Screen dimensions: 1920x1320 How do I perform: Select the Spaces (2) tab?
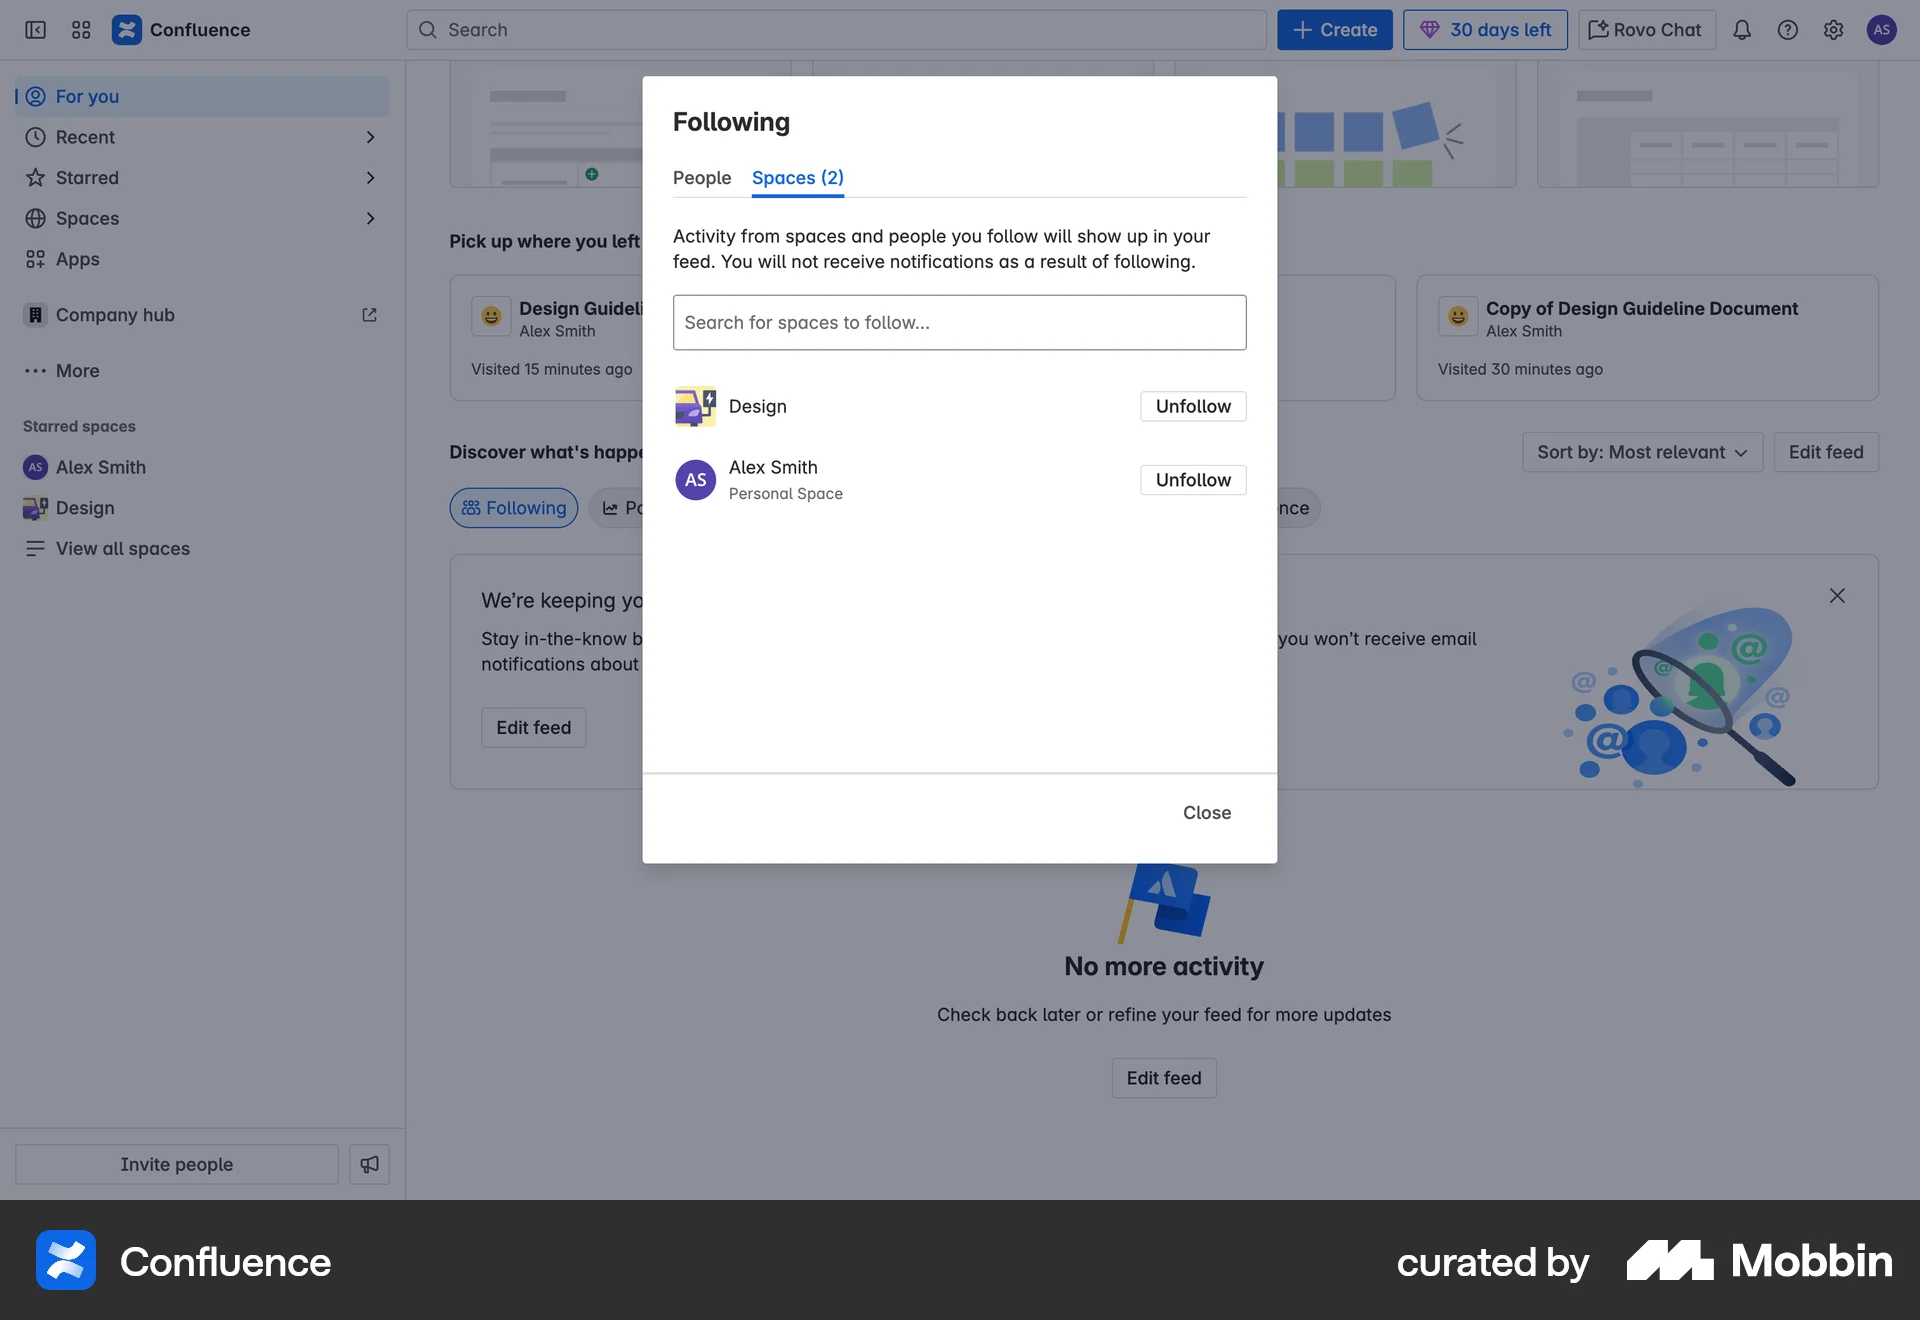click(x=797, y=178)
